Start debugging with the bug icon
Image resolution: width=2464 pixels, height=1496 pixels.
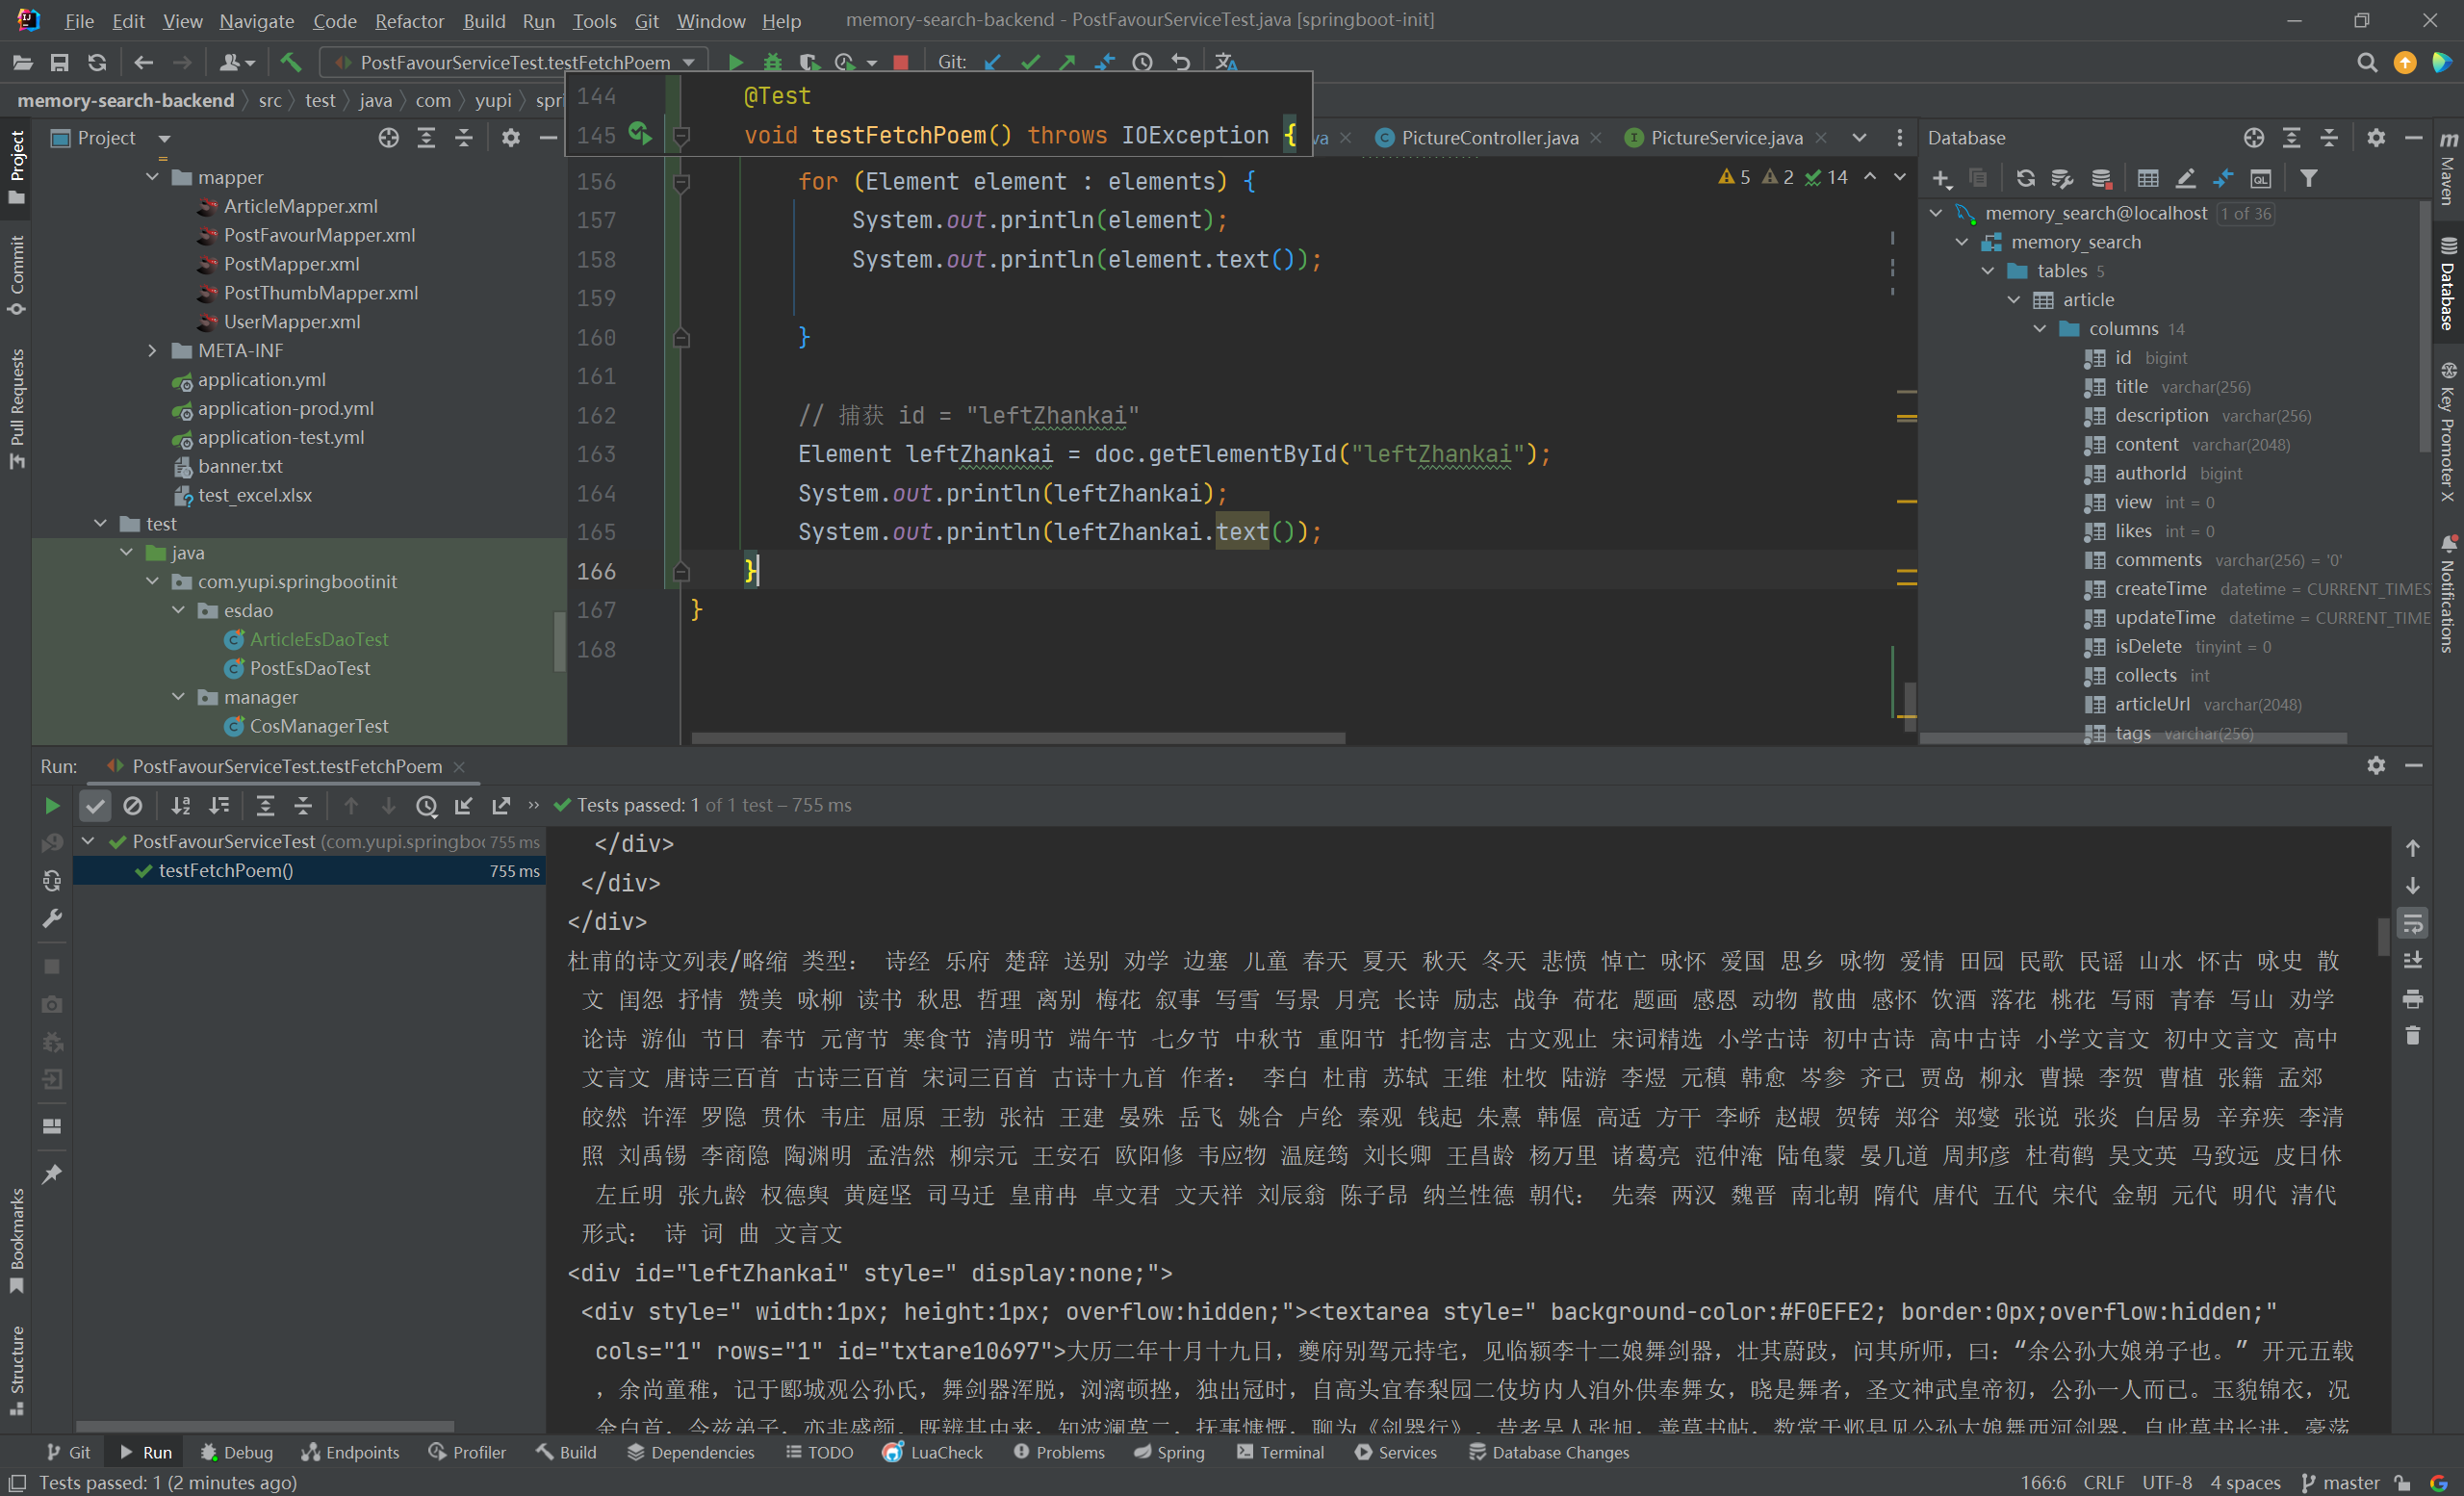(x=772, y=62)
